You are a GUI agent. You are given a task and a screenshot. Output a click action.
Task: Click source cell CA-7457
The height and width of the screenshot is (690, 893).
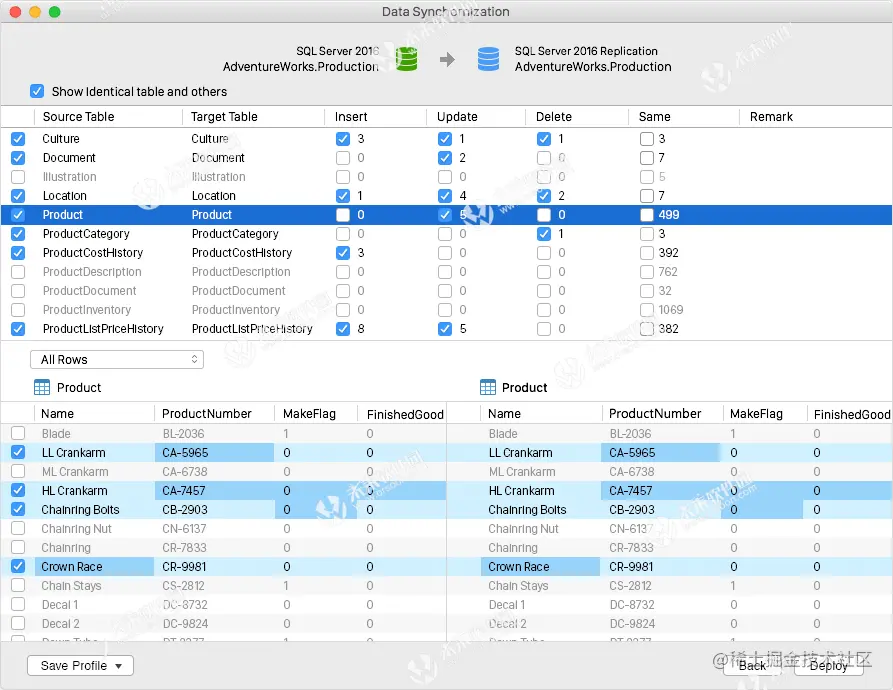(214, 491)
